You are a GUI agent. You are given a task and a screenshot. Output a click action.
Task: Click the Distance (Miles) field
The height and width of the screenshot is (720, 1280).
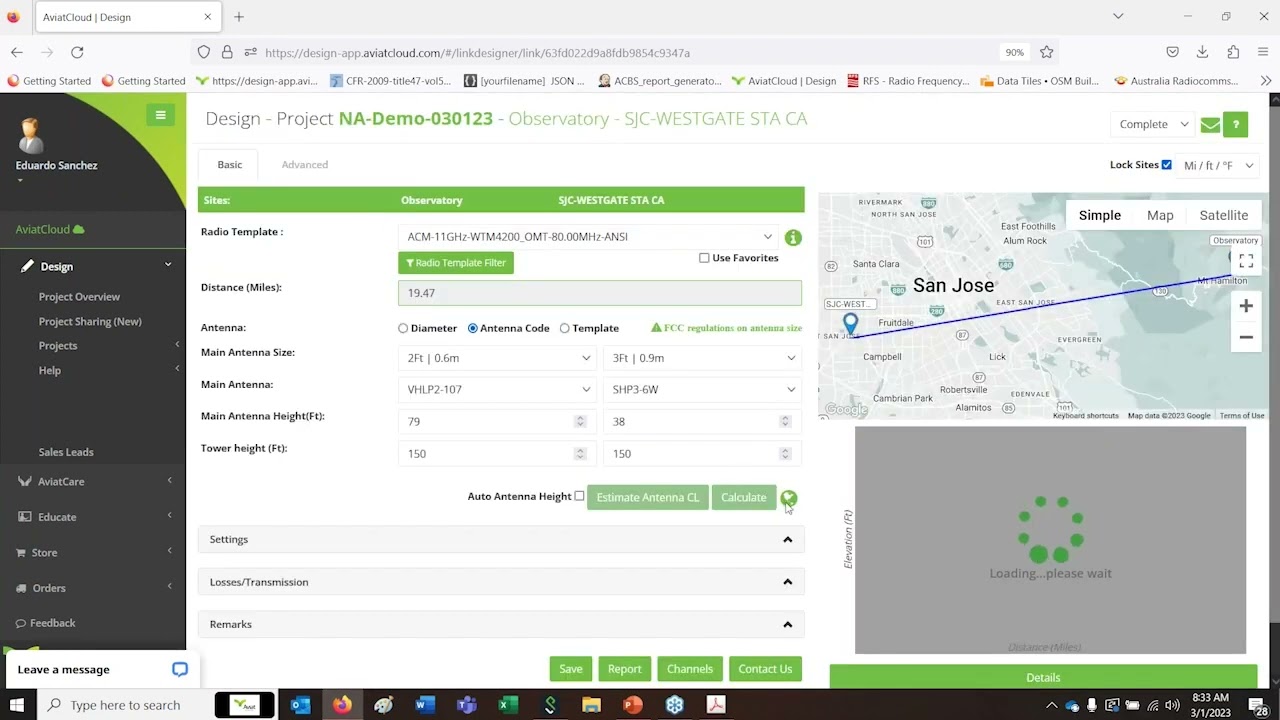click(x=600, y=293)
